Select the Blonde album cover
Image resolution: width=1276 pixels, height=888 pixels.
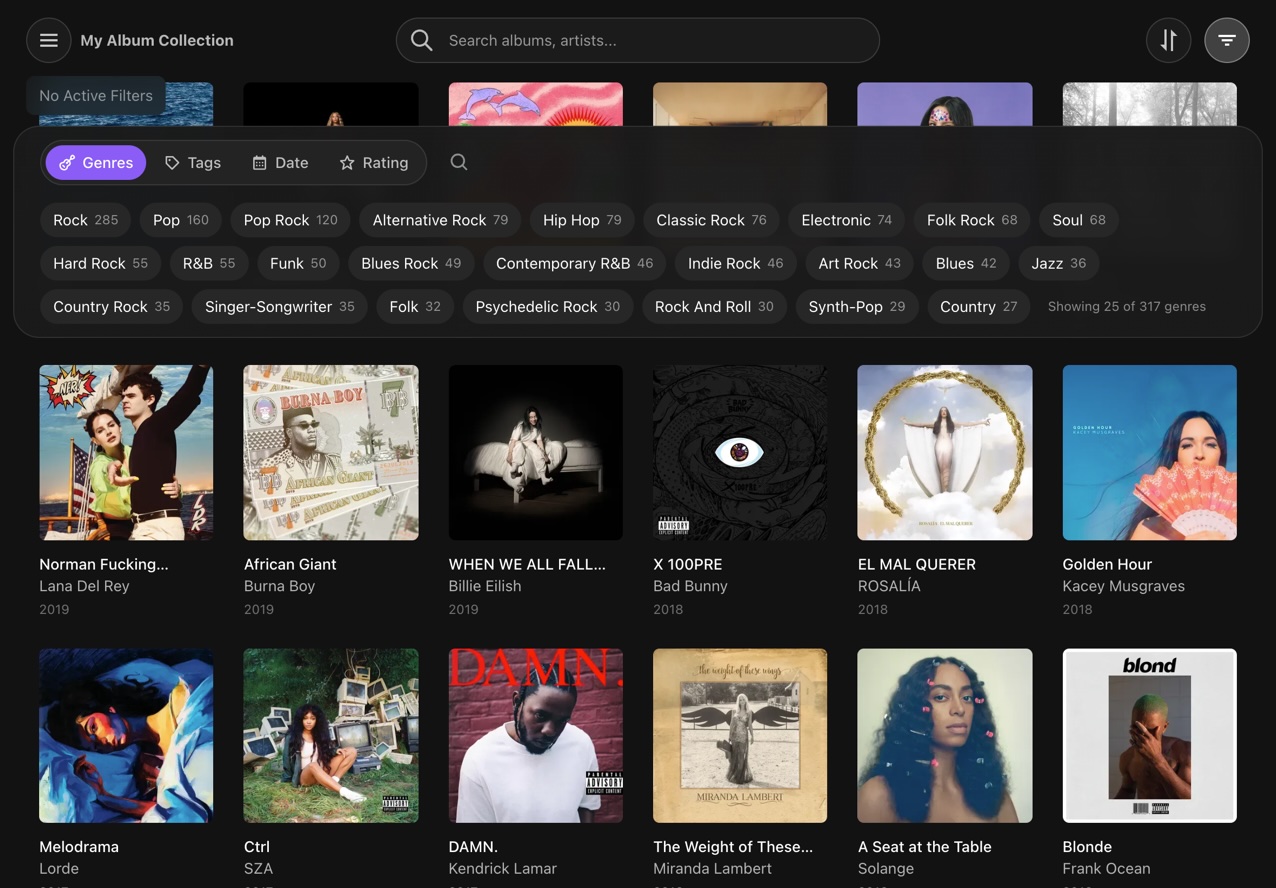coord(1149,735)
